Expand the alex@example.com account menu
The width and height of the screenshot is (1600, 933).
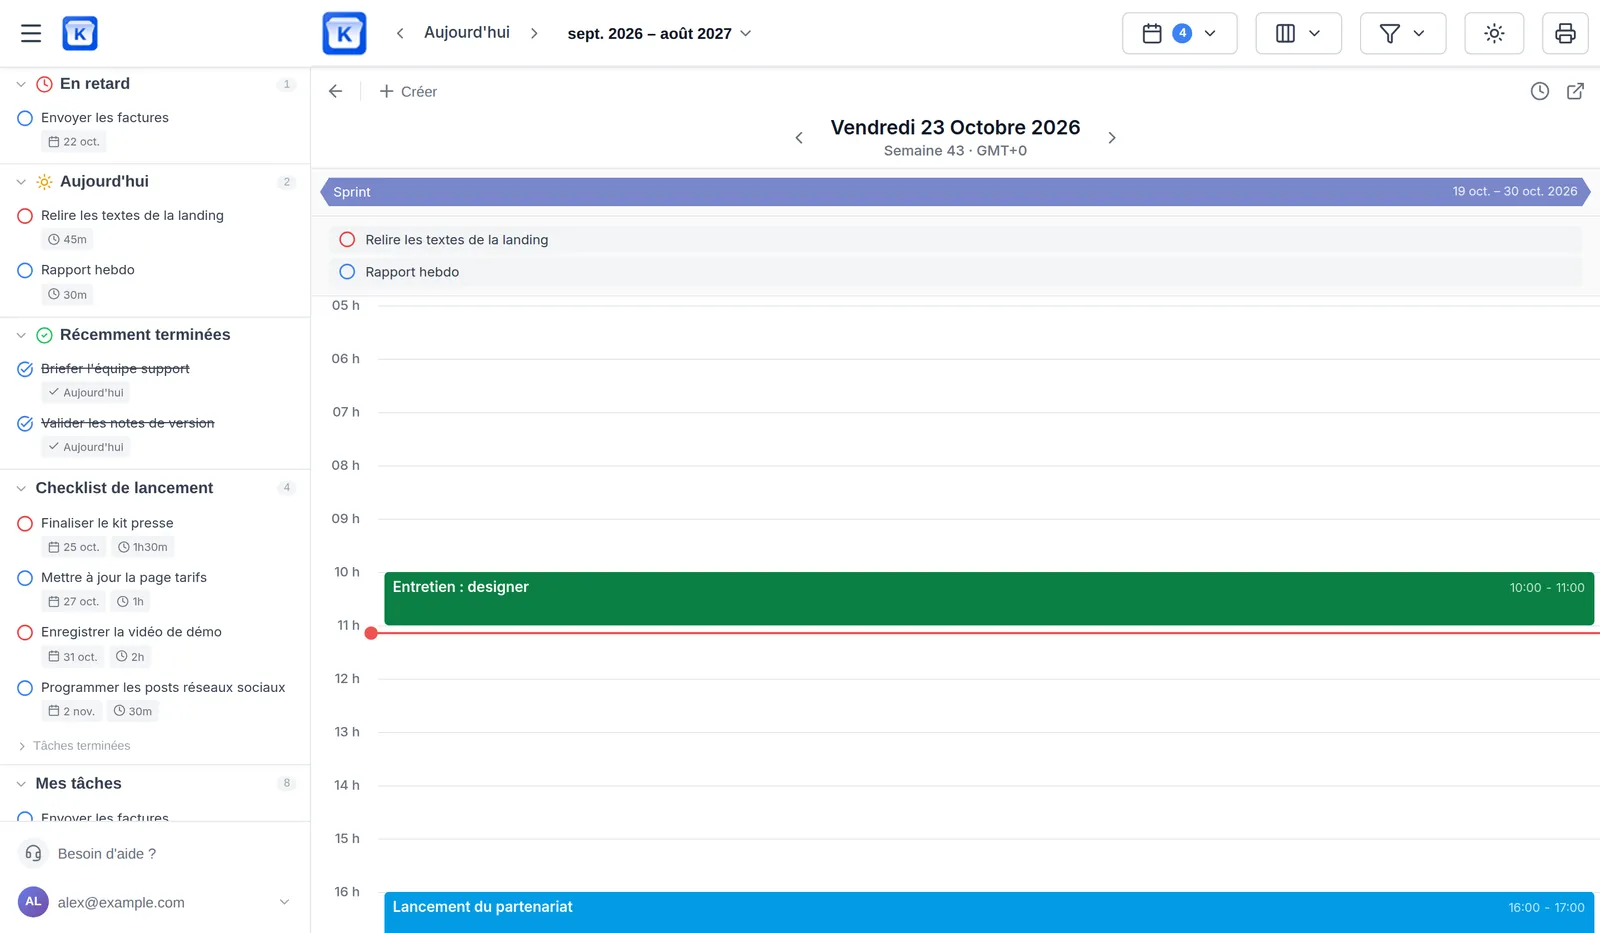point(284,902)
